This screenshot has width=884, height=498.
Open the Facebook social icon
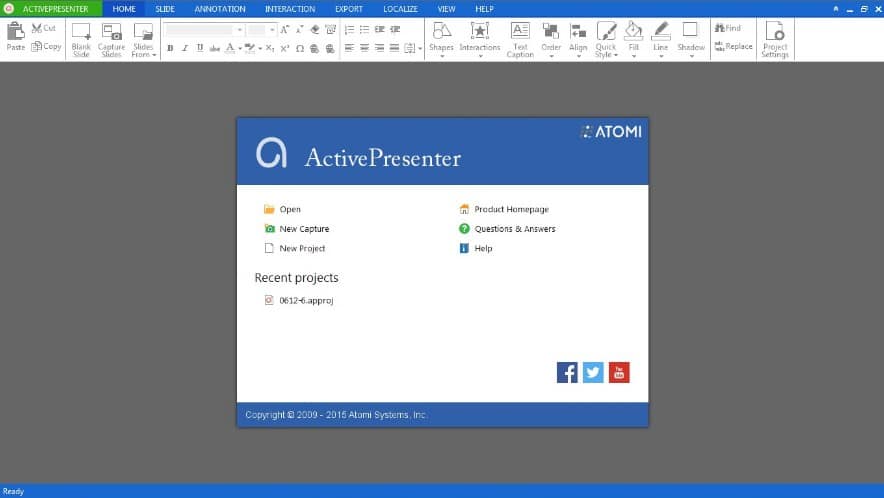coord(567,372)
